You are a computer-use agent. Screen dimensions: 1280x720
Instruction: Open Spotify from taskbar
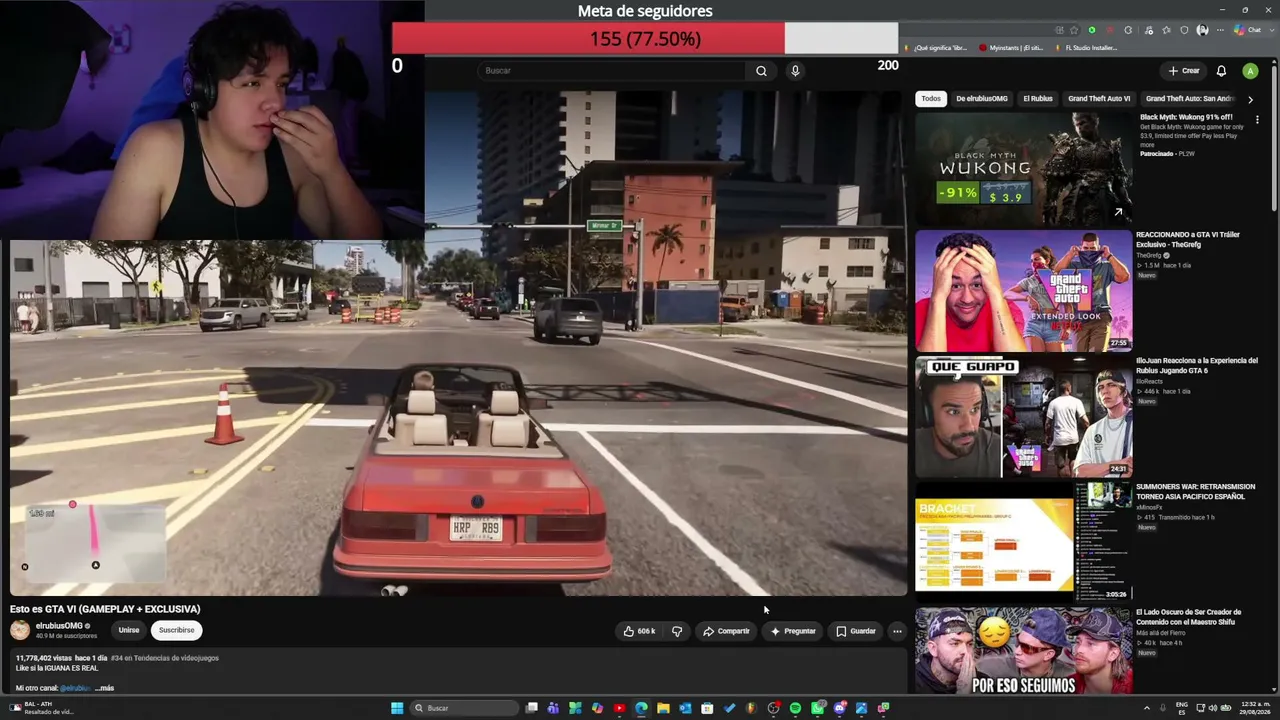pos(795,708)
